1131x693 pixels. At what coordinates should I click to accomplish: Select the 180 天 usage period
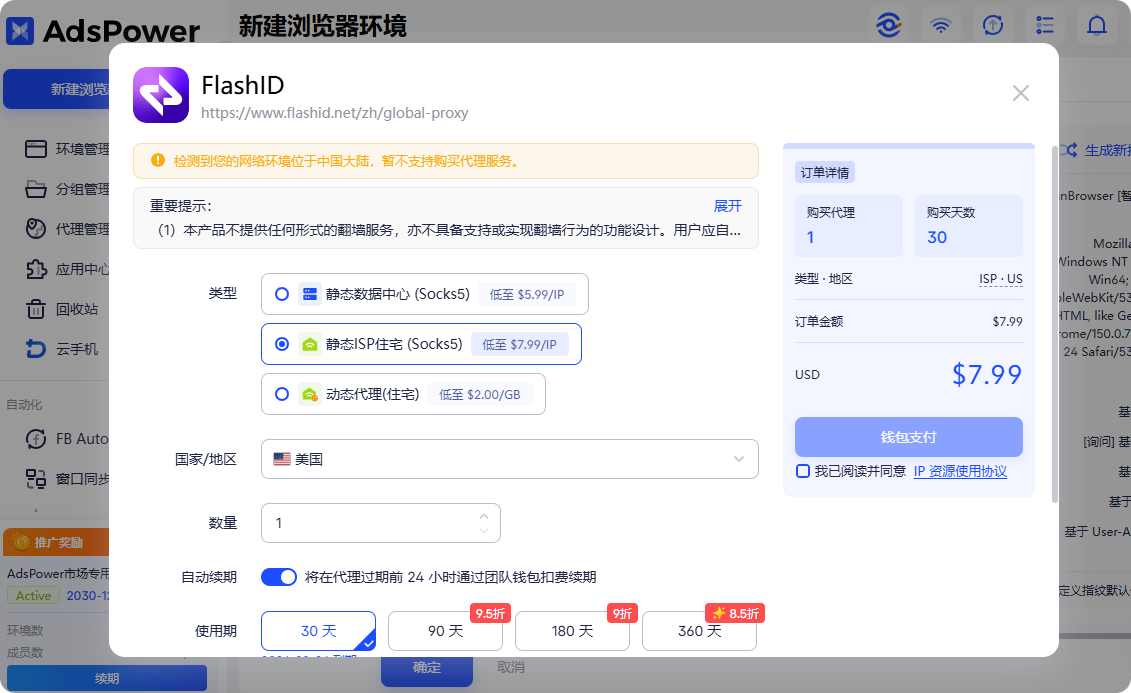click(572, 631)
